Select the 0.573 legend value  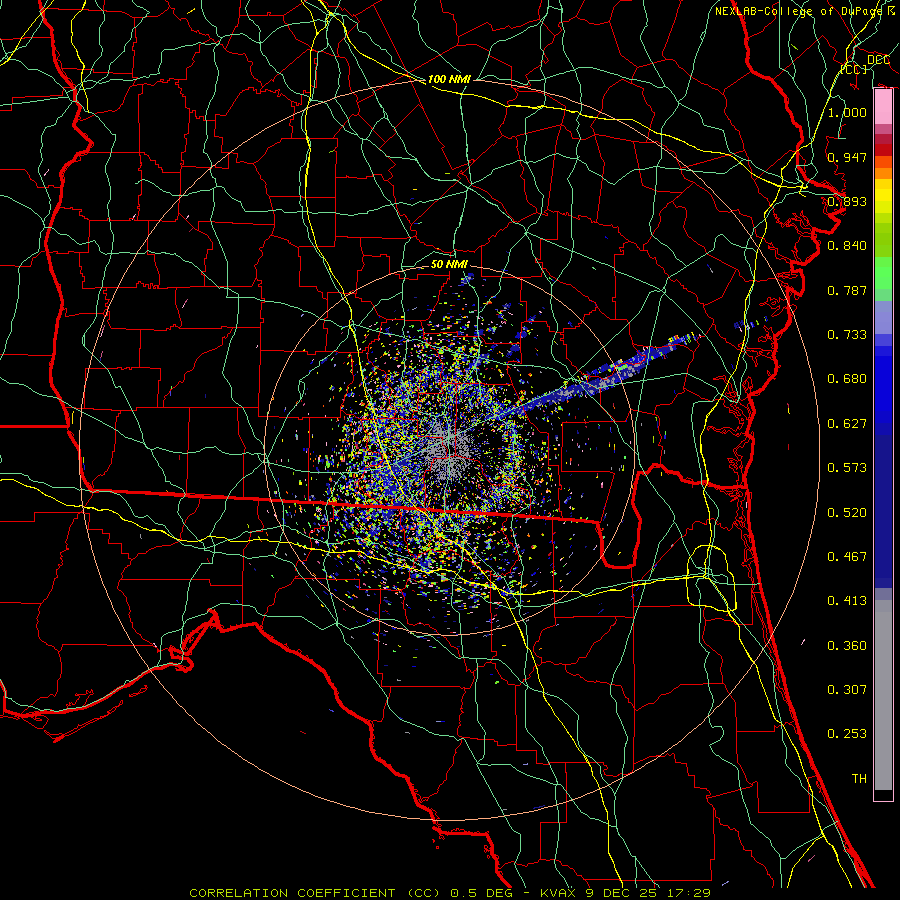pos(847,468)
